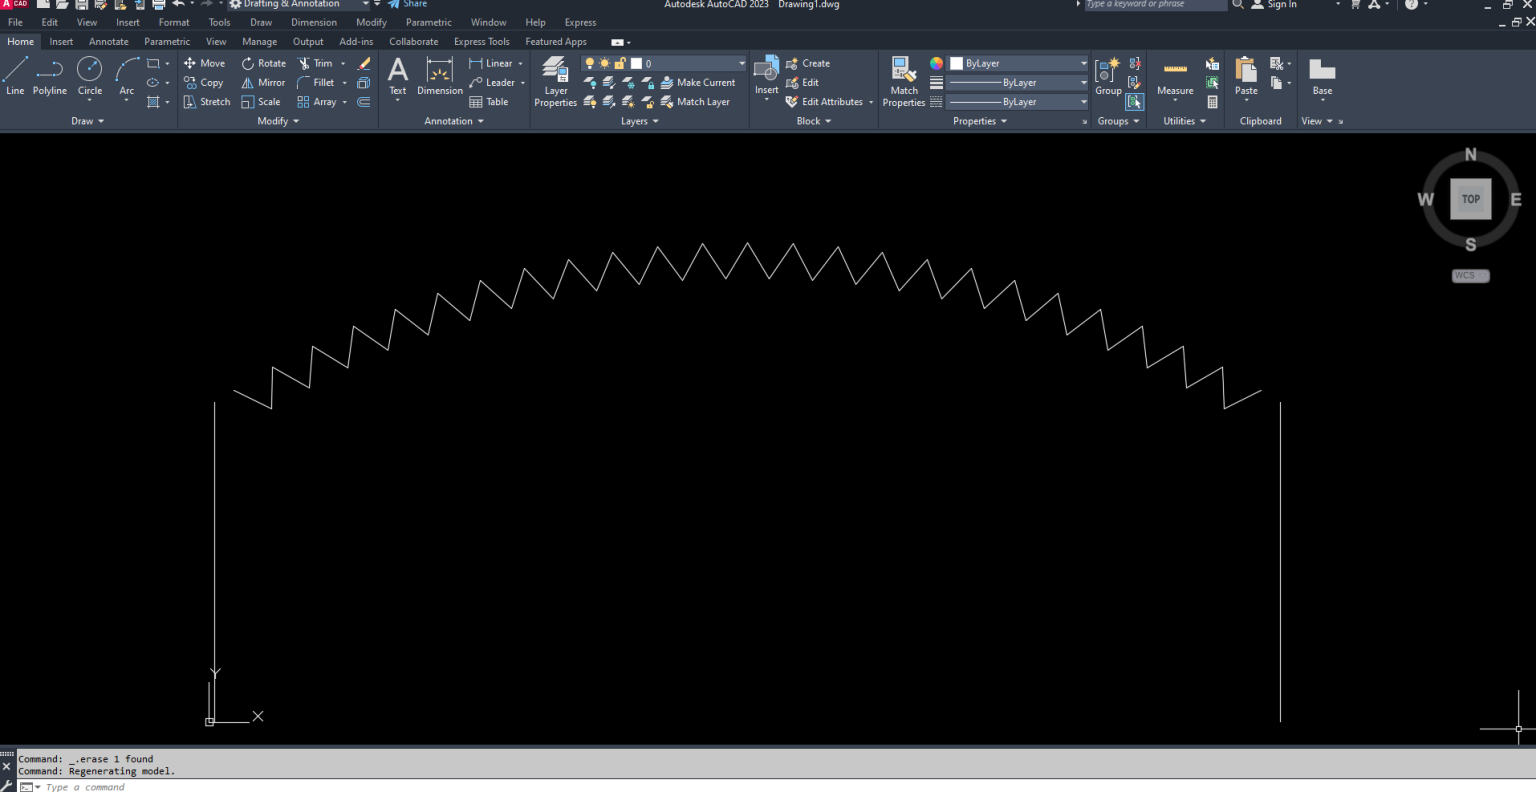The width and height of the screenshot is (1536, 792).
Task: Open the Quick Calculator icon
Action: (x=1212, y=102)
